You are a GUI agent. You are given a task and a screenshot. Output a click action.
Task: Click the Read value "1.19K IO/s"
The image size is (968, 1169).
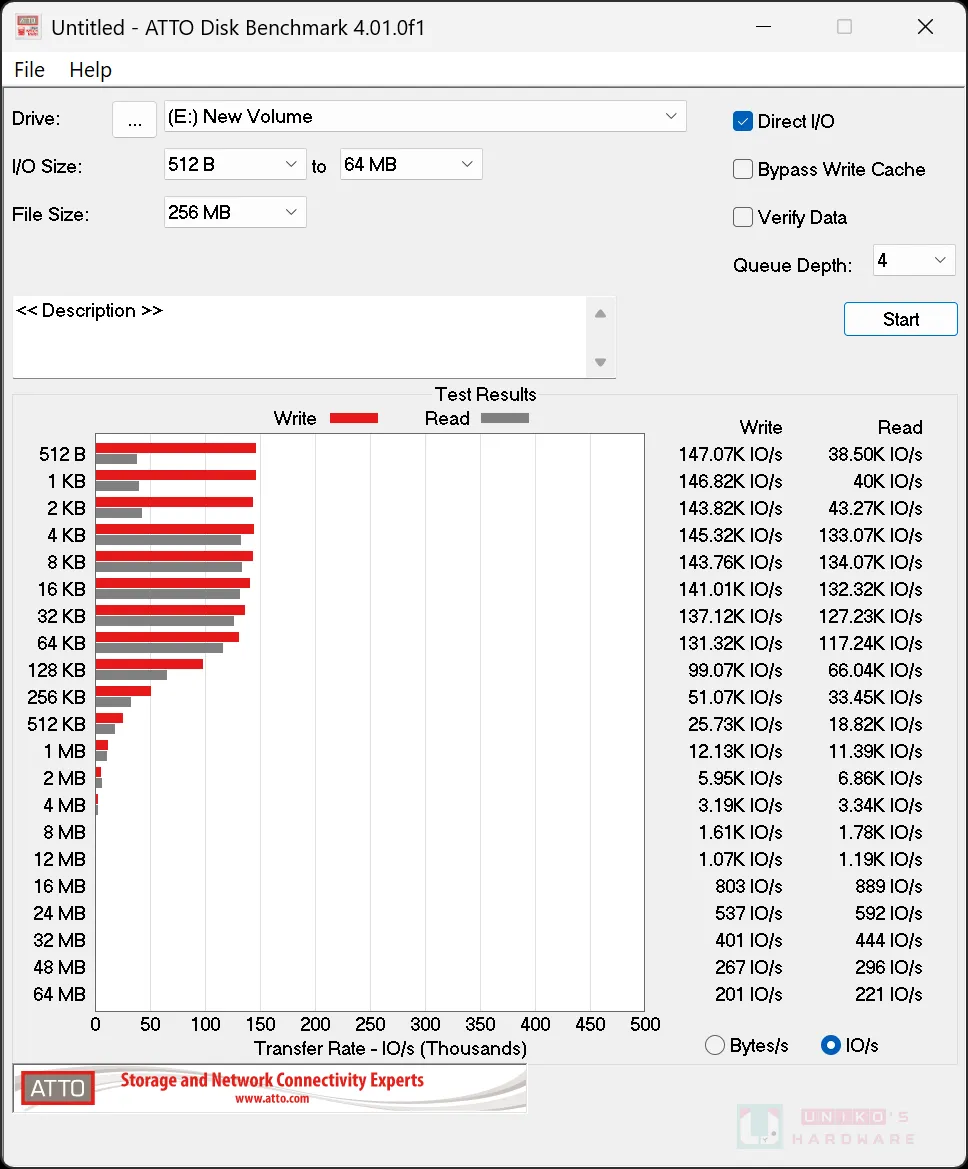pyautogui.click(x=880, y=860)
